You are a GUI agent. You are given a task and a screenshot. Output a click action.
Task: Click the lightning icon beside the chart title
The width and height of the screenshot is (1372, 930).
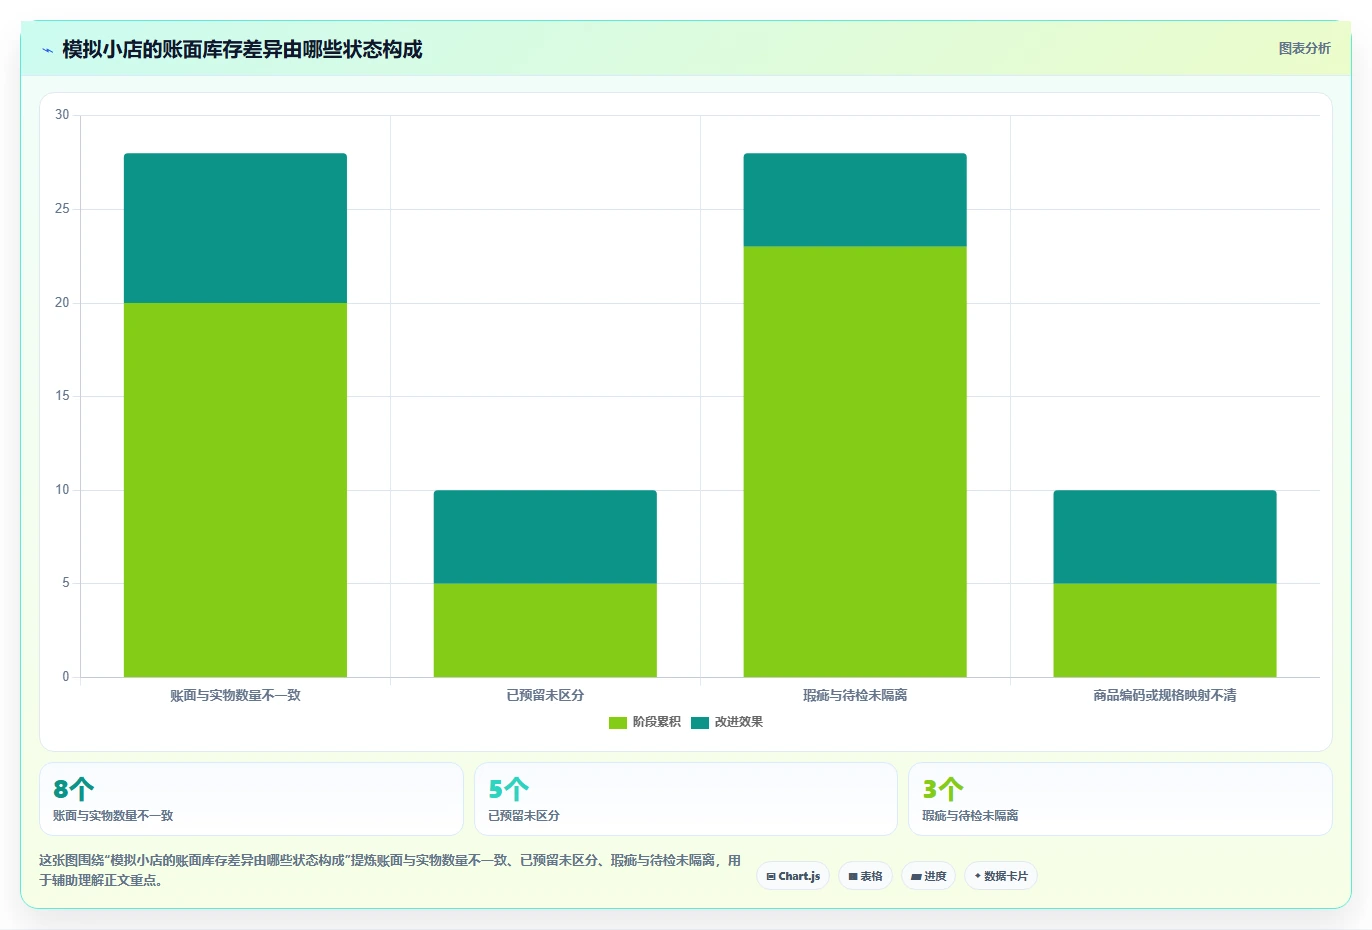click(47, 50)
